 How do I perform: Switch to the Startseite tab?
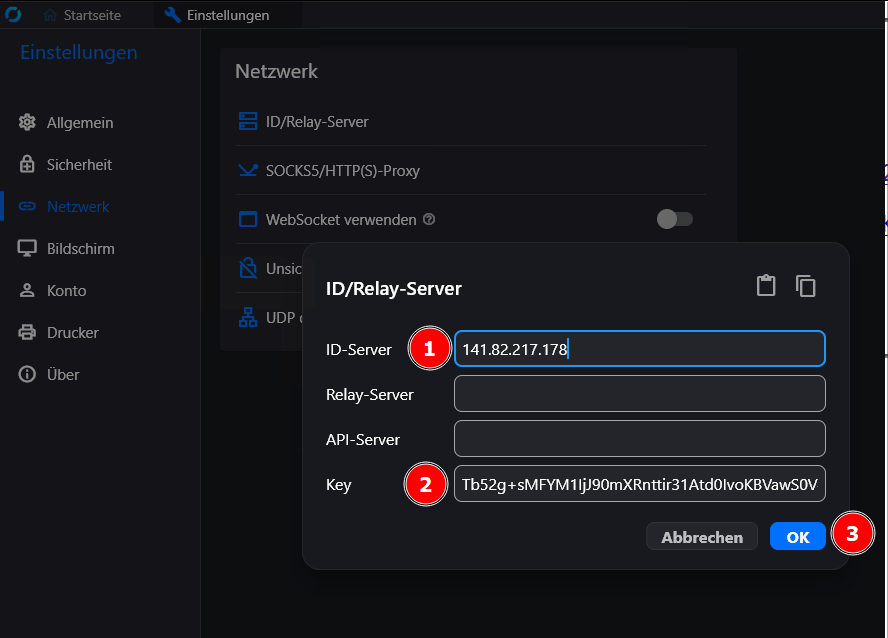(83, 15)
